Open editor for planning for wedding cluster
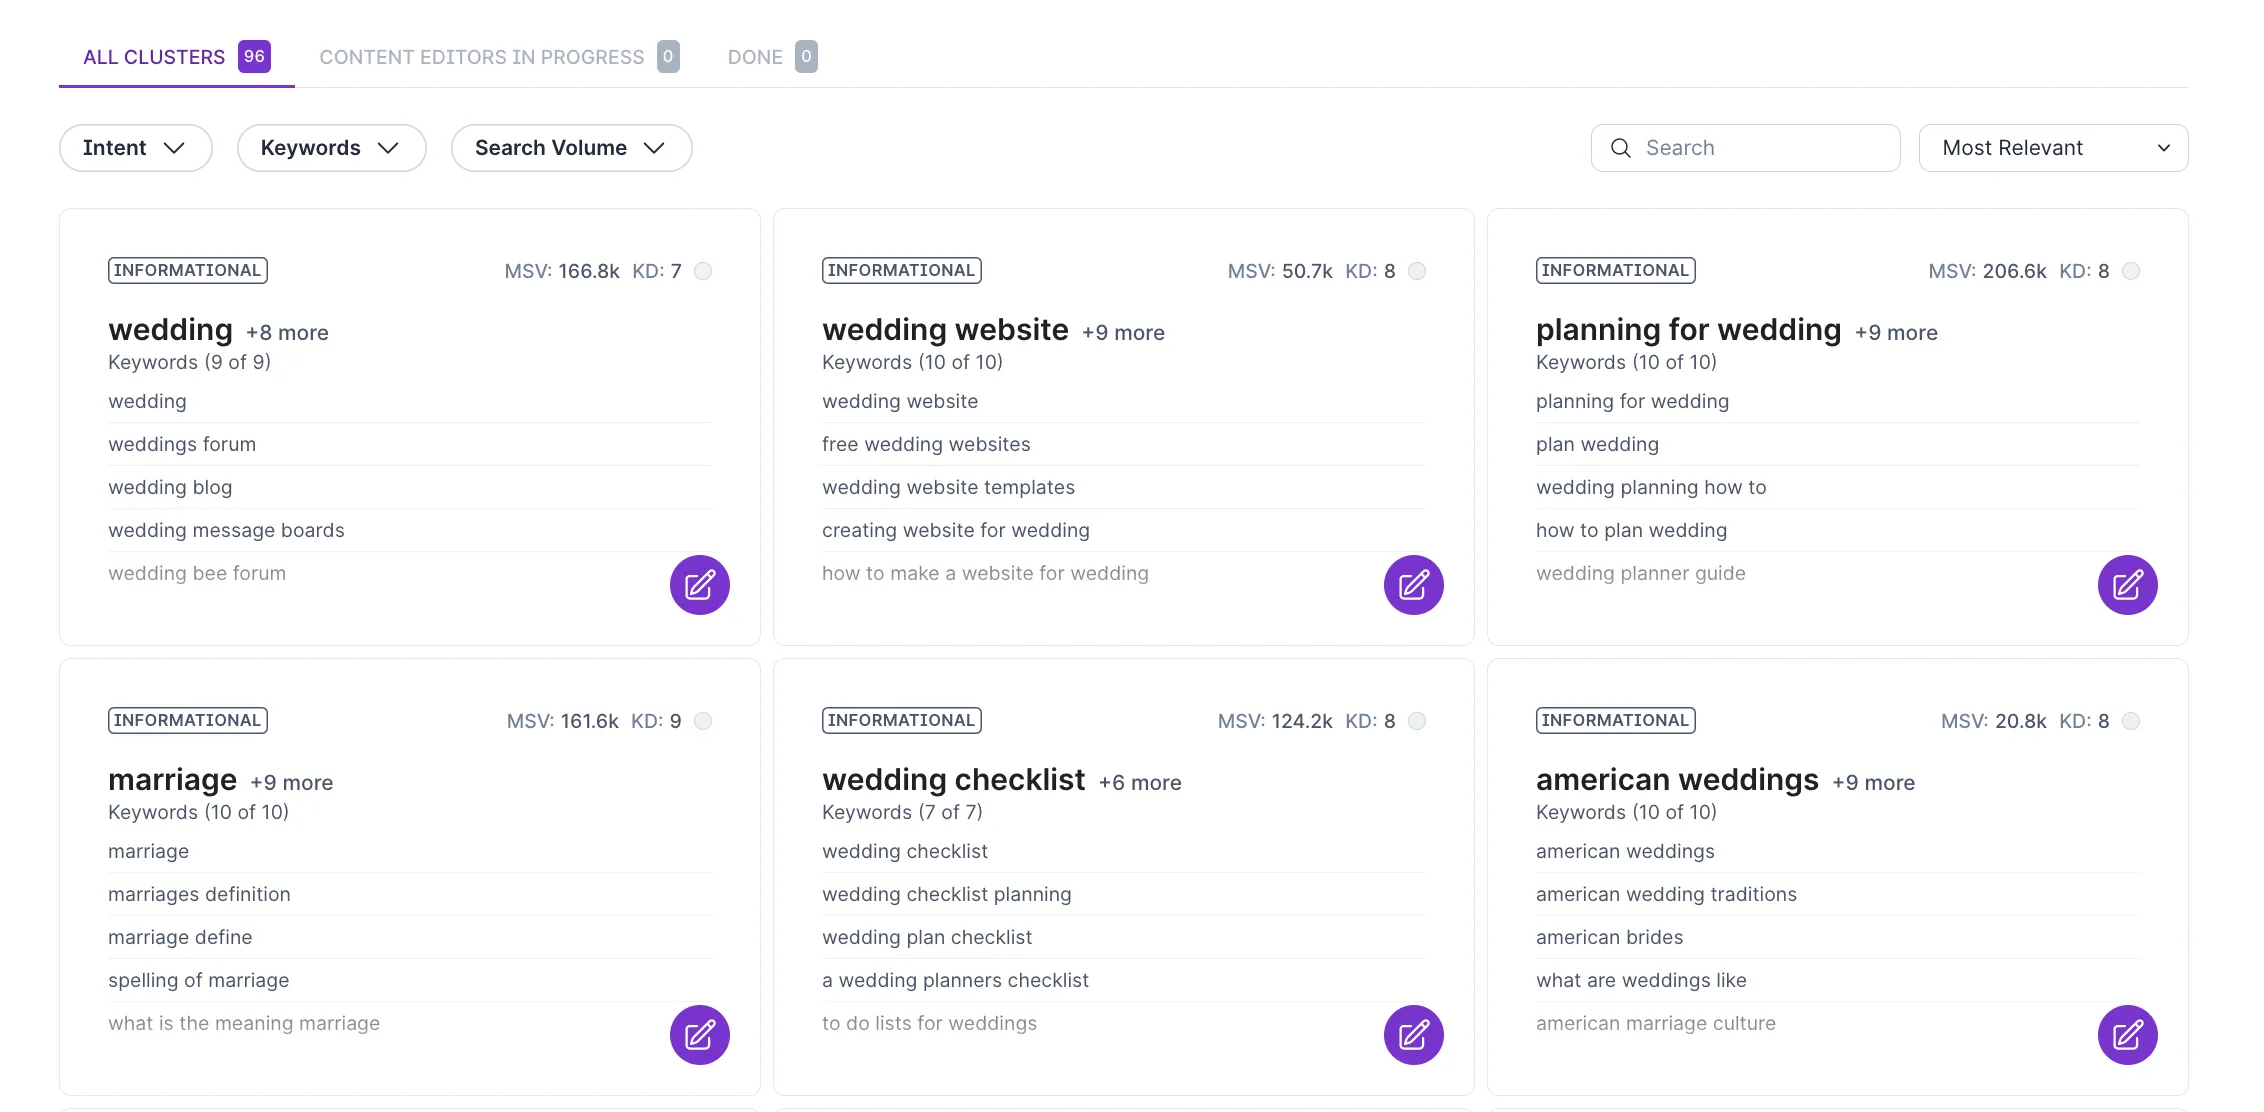The height and width of the screenshot is (1112, 2264). click(2127, 585)
